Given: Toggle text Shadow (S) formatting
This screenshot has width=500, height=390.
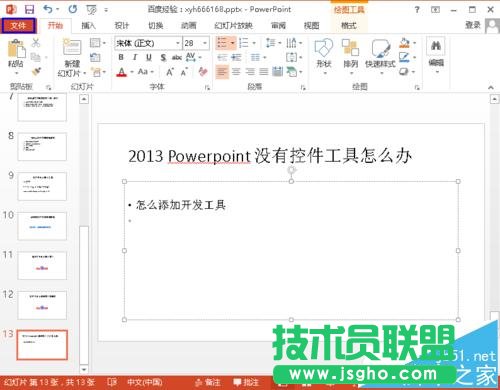Looking at the screenshot, I should coord(163,57).
